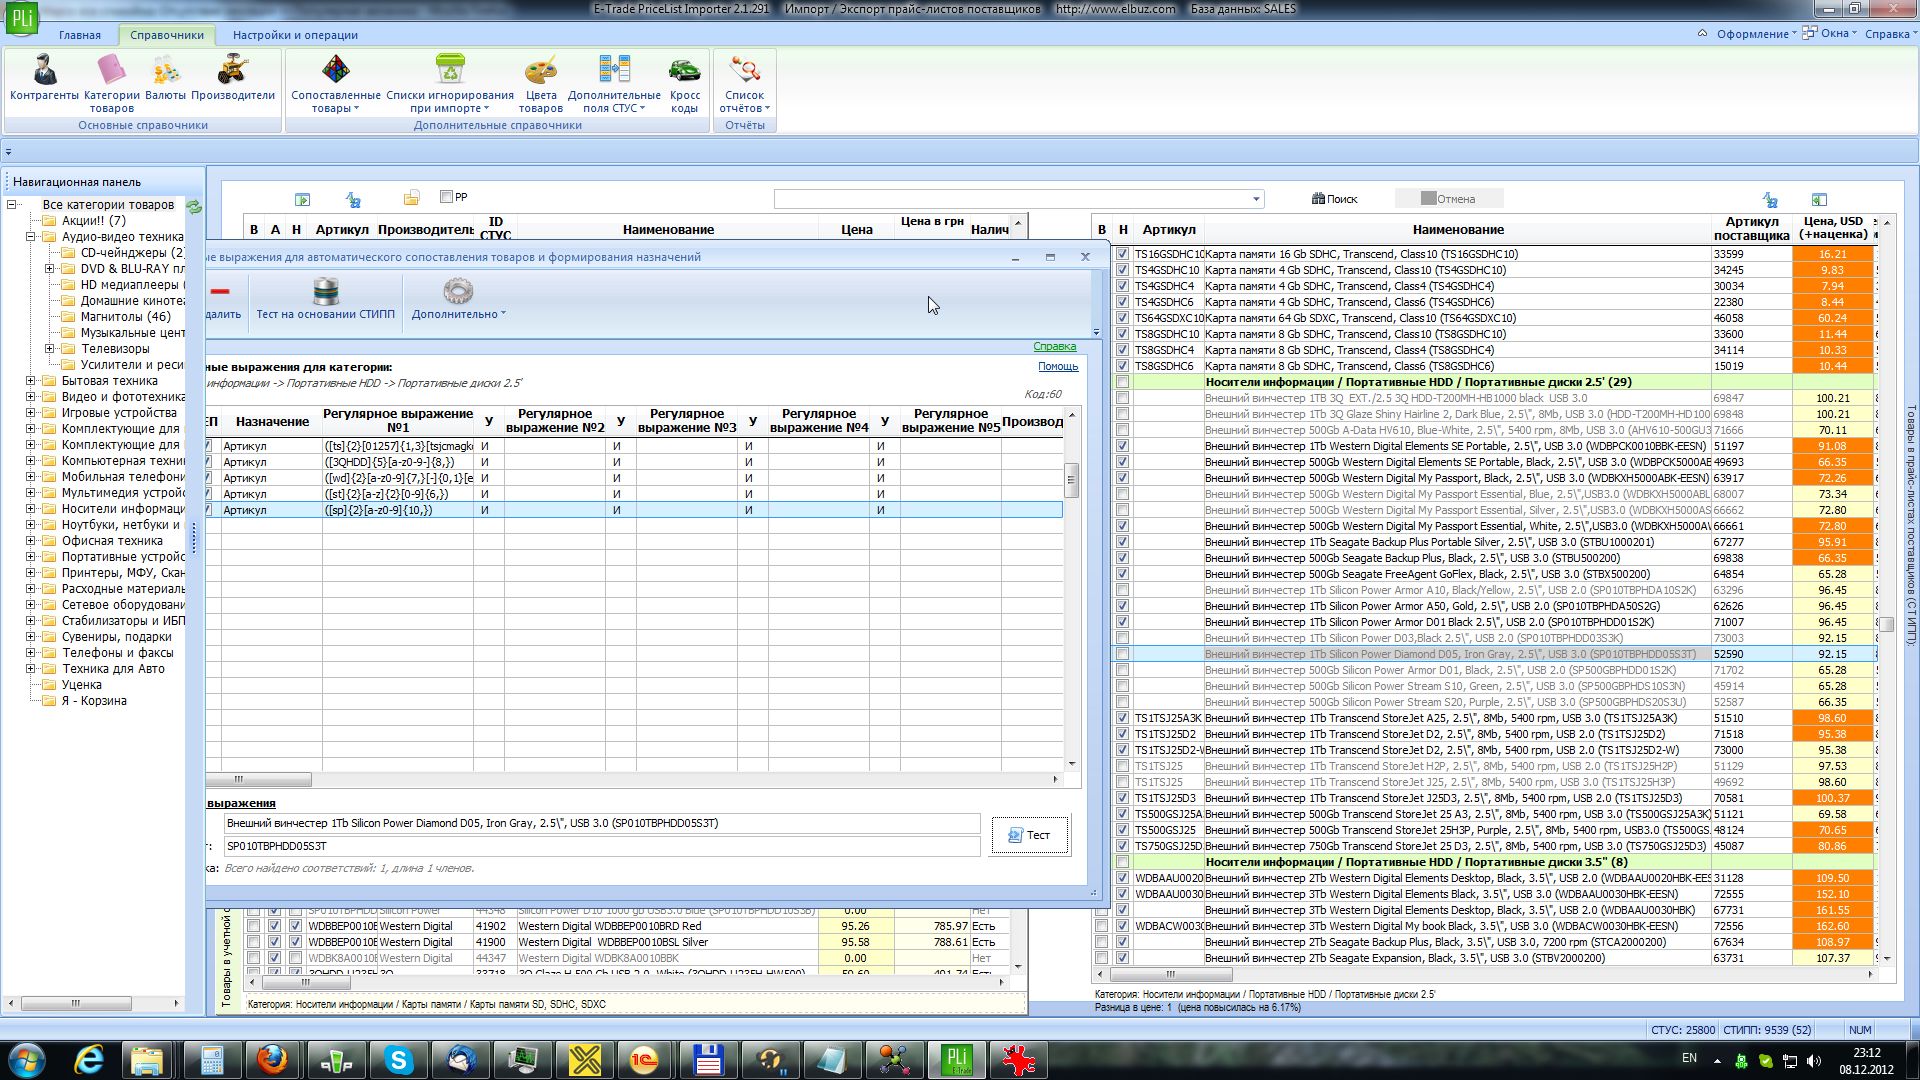
Task: Open Firefox from the taskbar
Action: click(x=272, y=1059)
